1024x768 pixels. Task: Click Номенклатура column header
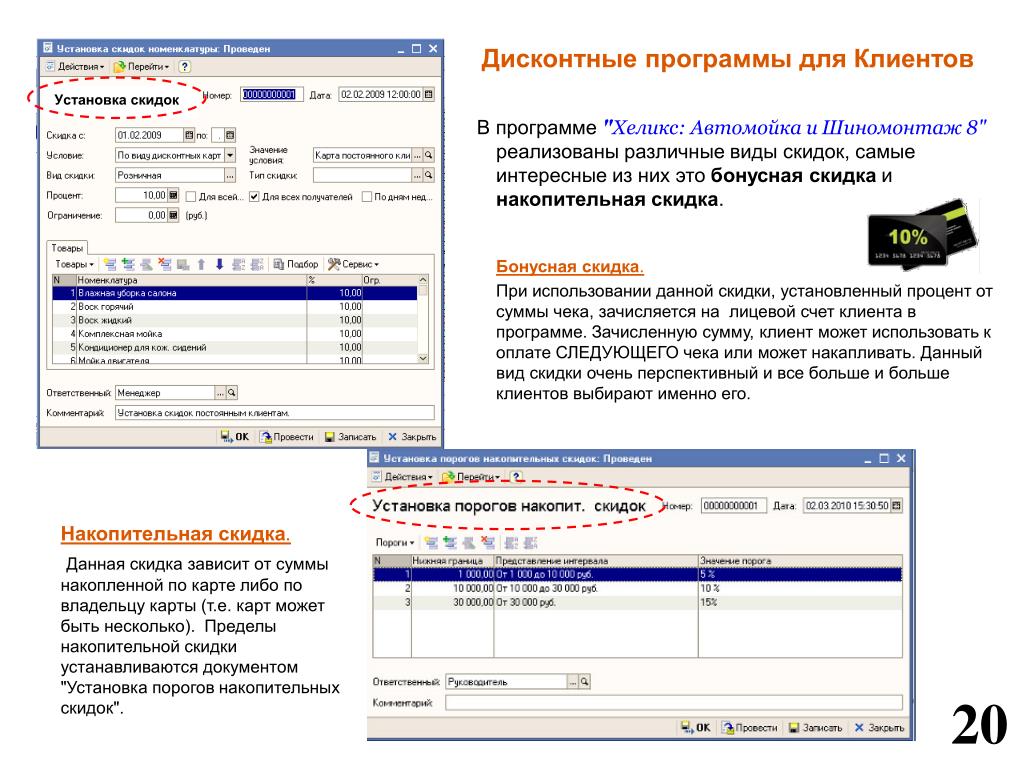[x=191, y=280]
